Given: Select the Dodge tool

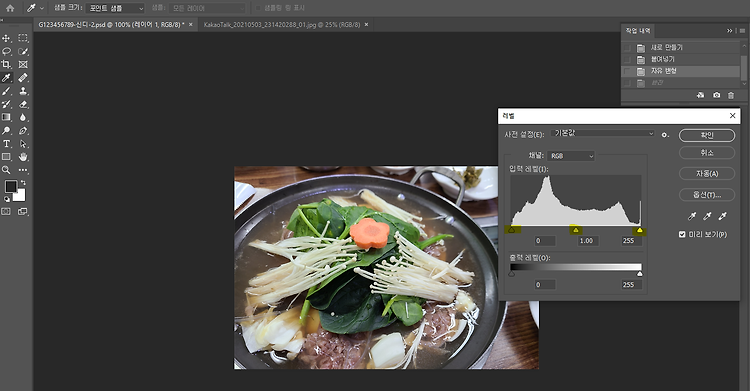Looking at the screenshot, I should tap(6, 130).
